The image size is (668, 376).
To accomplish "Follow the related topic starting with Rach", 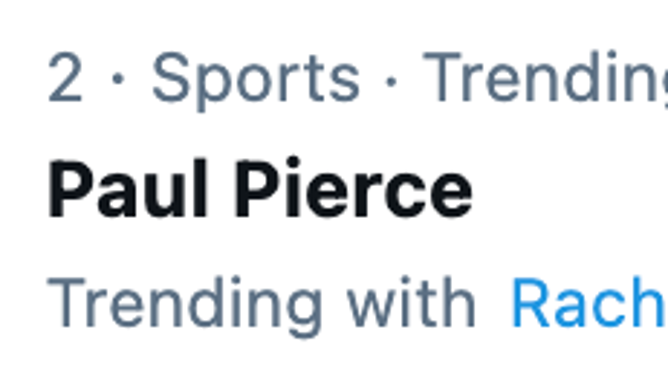I will click(589, 302).
